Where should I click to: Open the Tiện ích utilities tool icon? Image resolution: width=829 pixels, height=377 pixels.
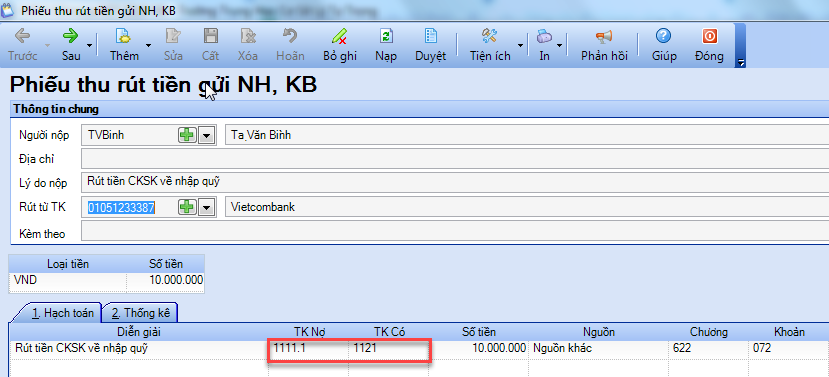(490, 36)
